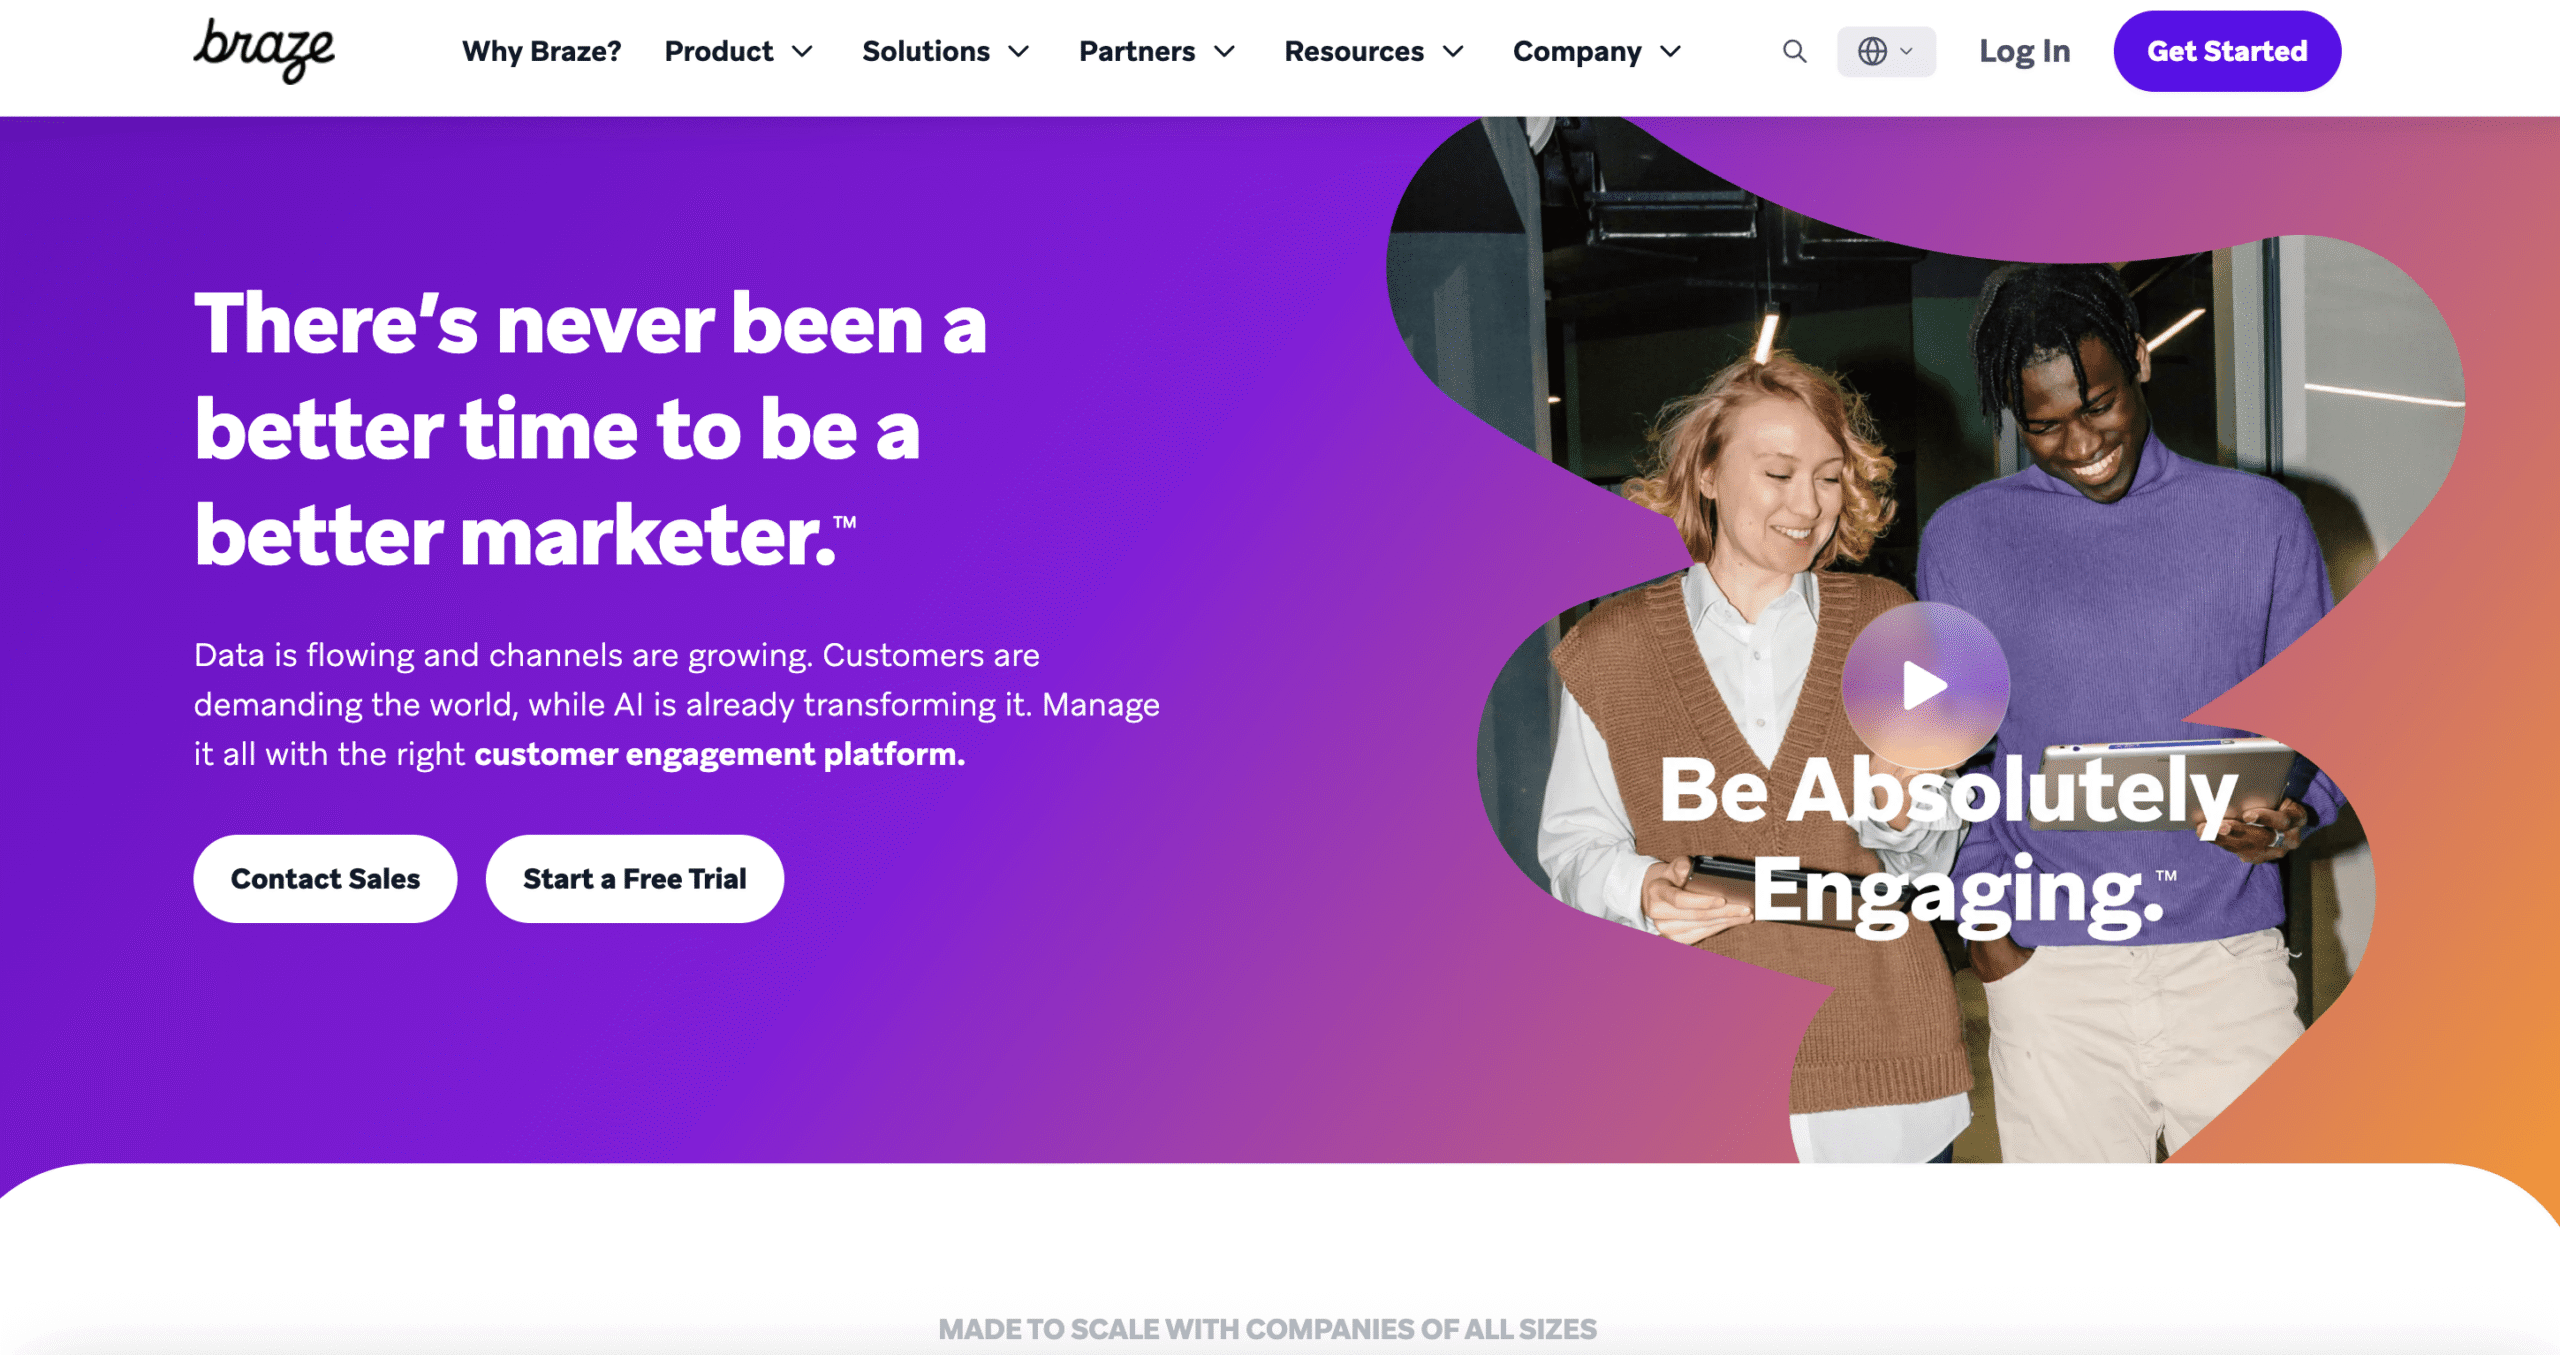The height and width of the screenshot is (1355, 2560).
Task: Select Why Braze? in the navigation
Action: click(541, 51)
